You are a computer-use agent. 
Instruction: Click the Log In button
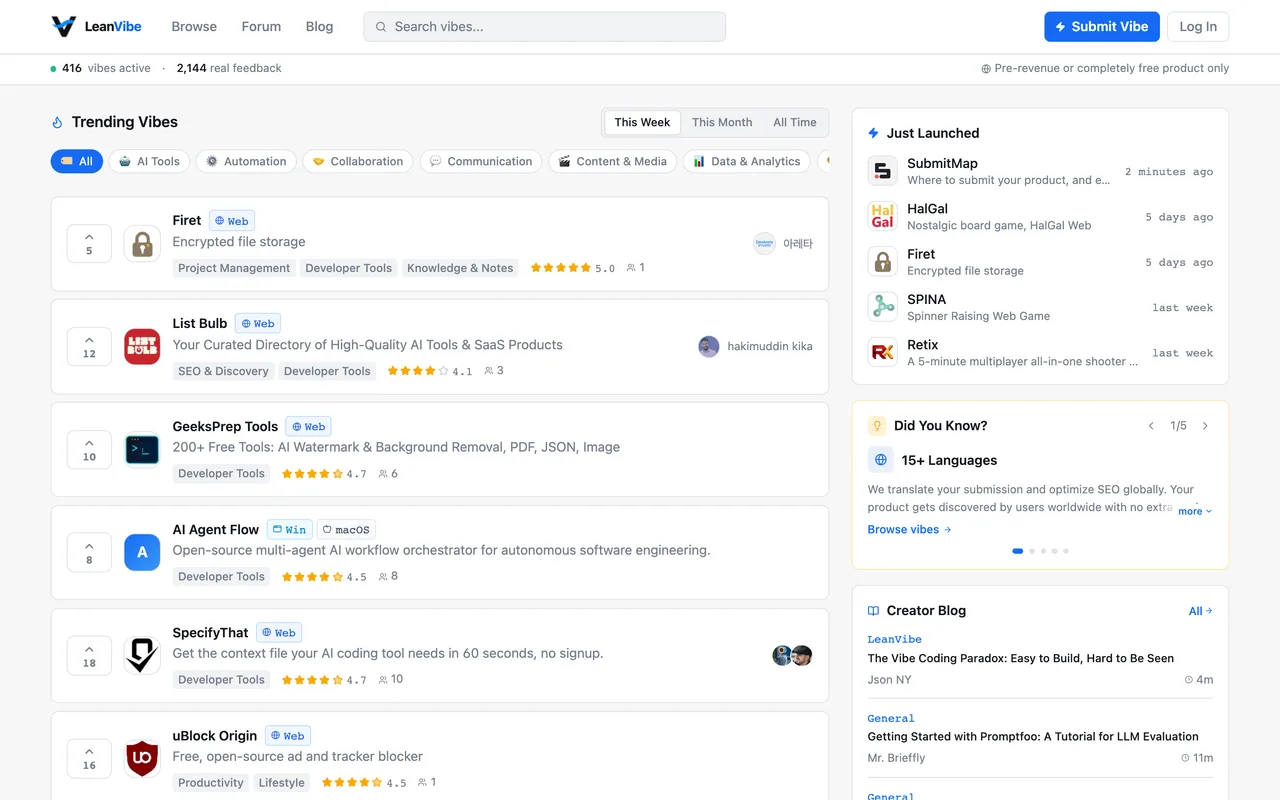click(x=1198, y=27)
